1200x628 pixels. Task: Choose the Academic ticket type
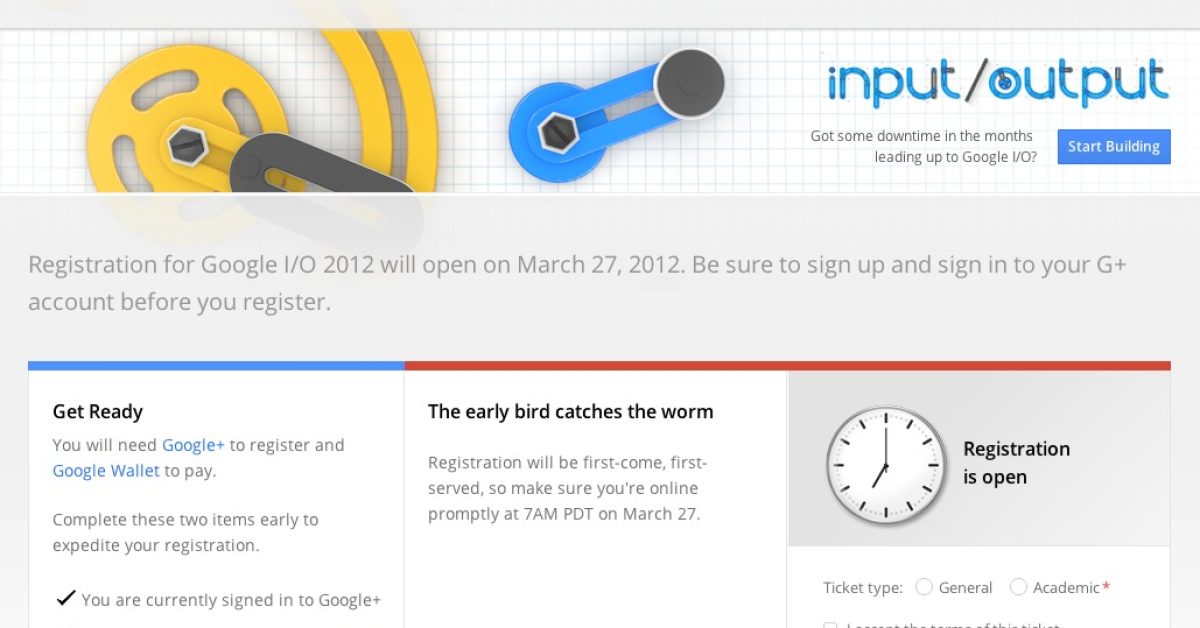point(1018,587)
